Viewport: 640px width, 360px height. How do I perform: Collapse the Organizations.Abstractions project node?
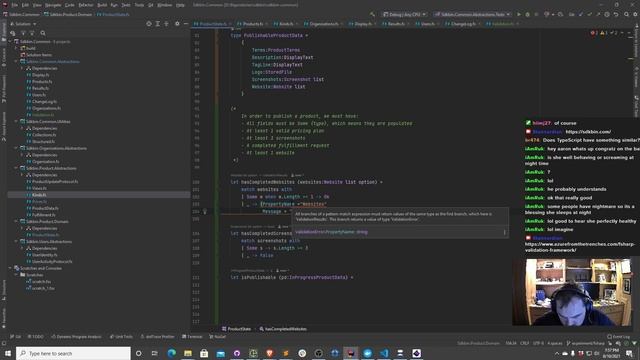pyautogui.click(x=17, y=148)
